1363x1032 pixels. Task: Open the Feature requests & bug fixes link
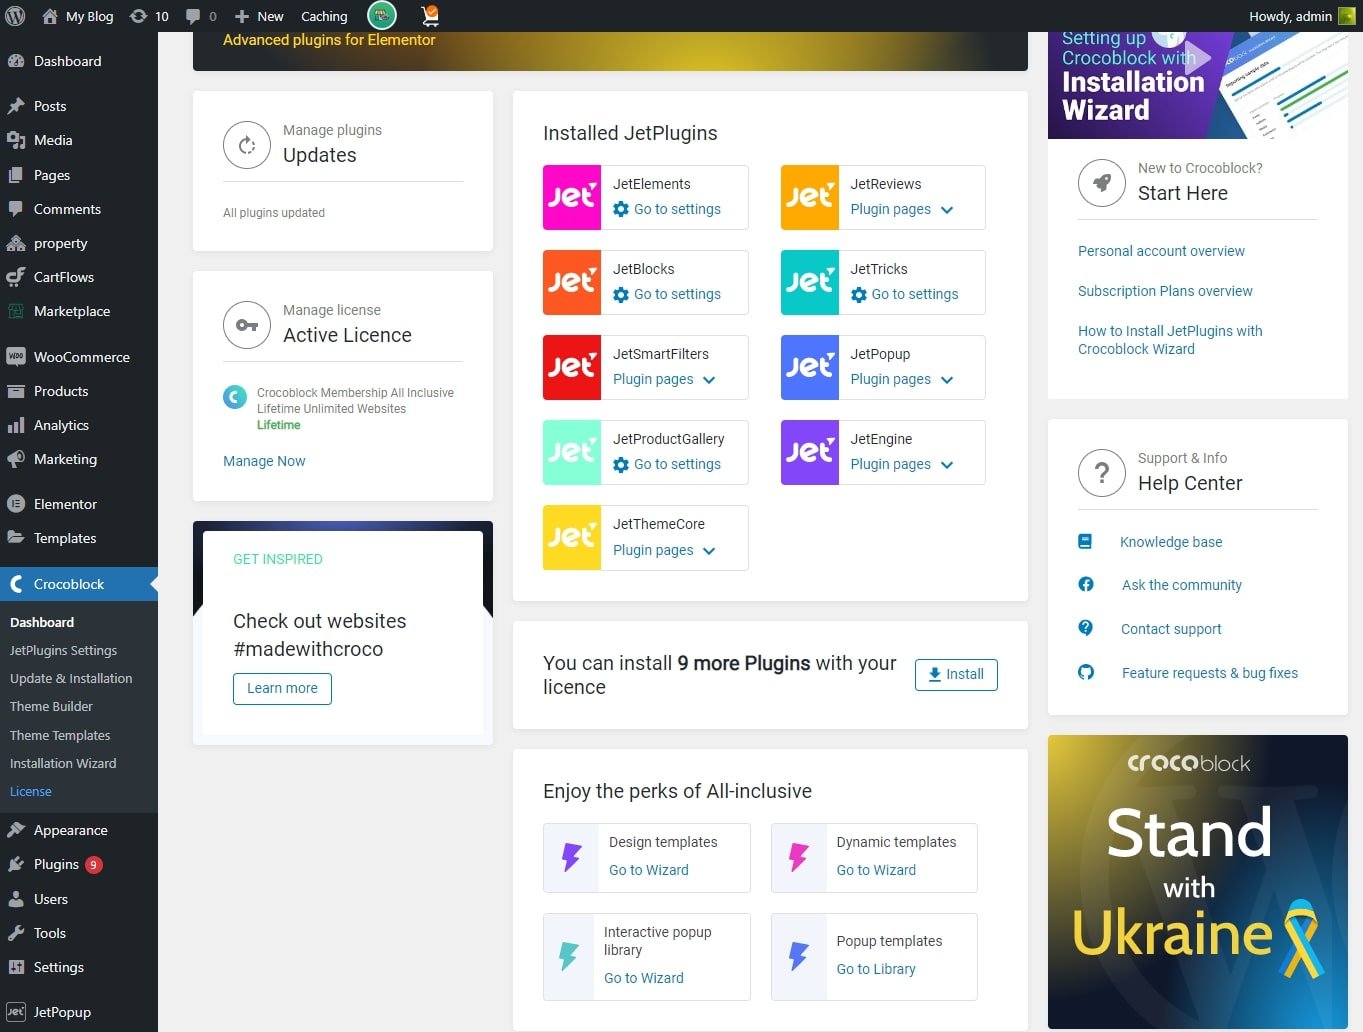tap(1209, 673)
